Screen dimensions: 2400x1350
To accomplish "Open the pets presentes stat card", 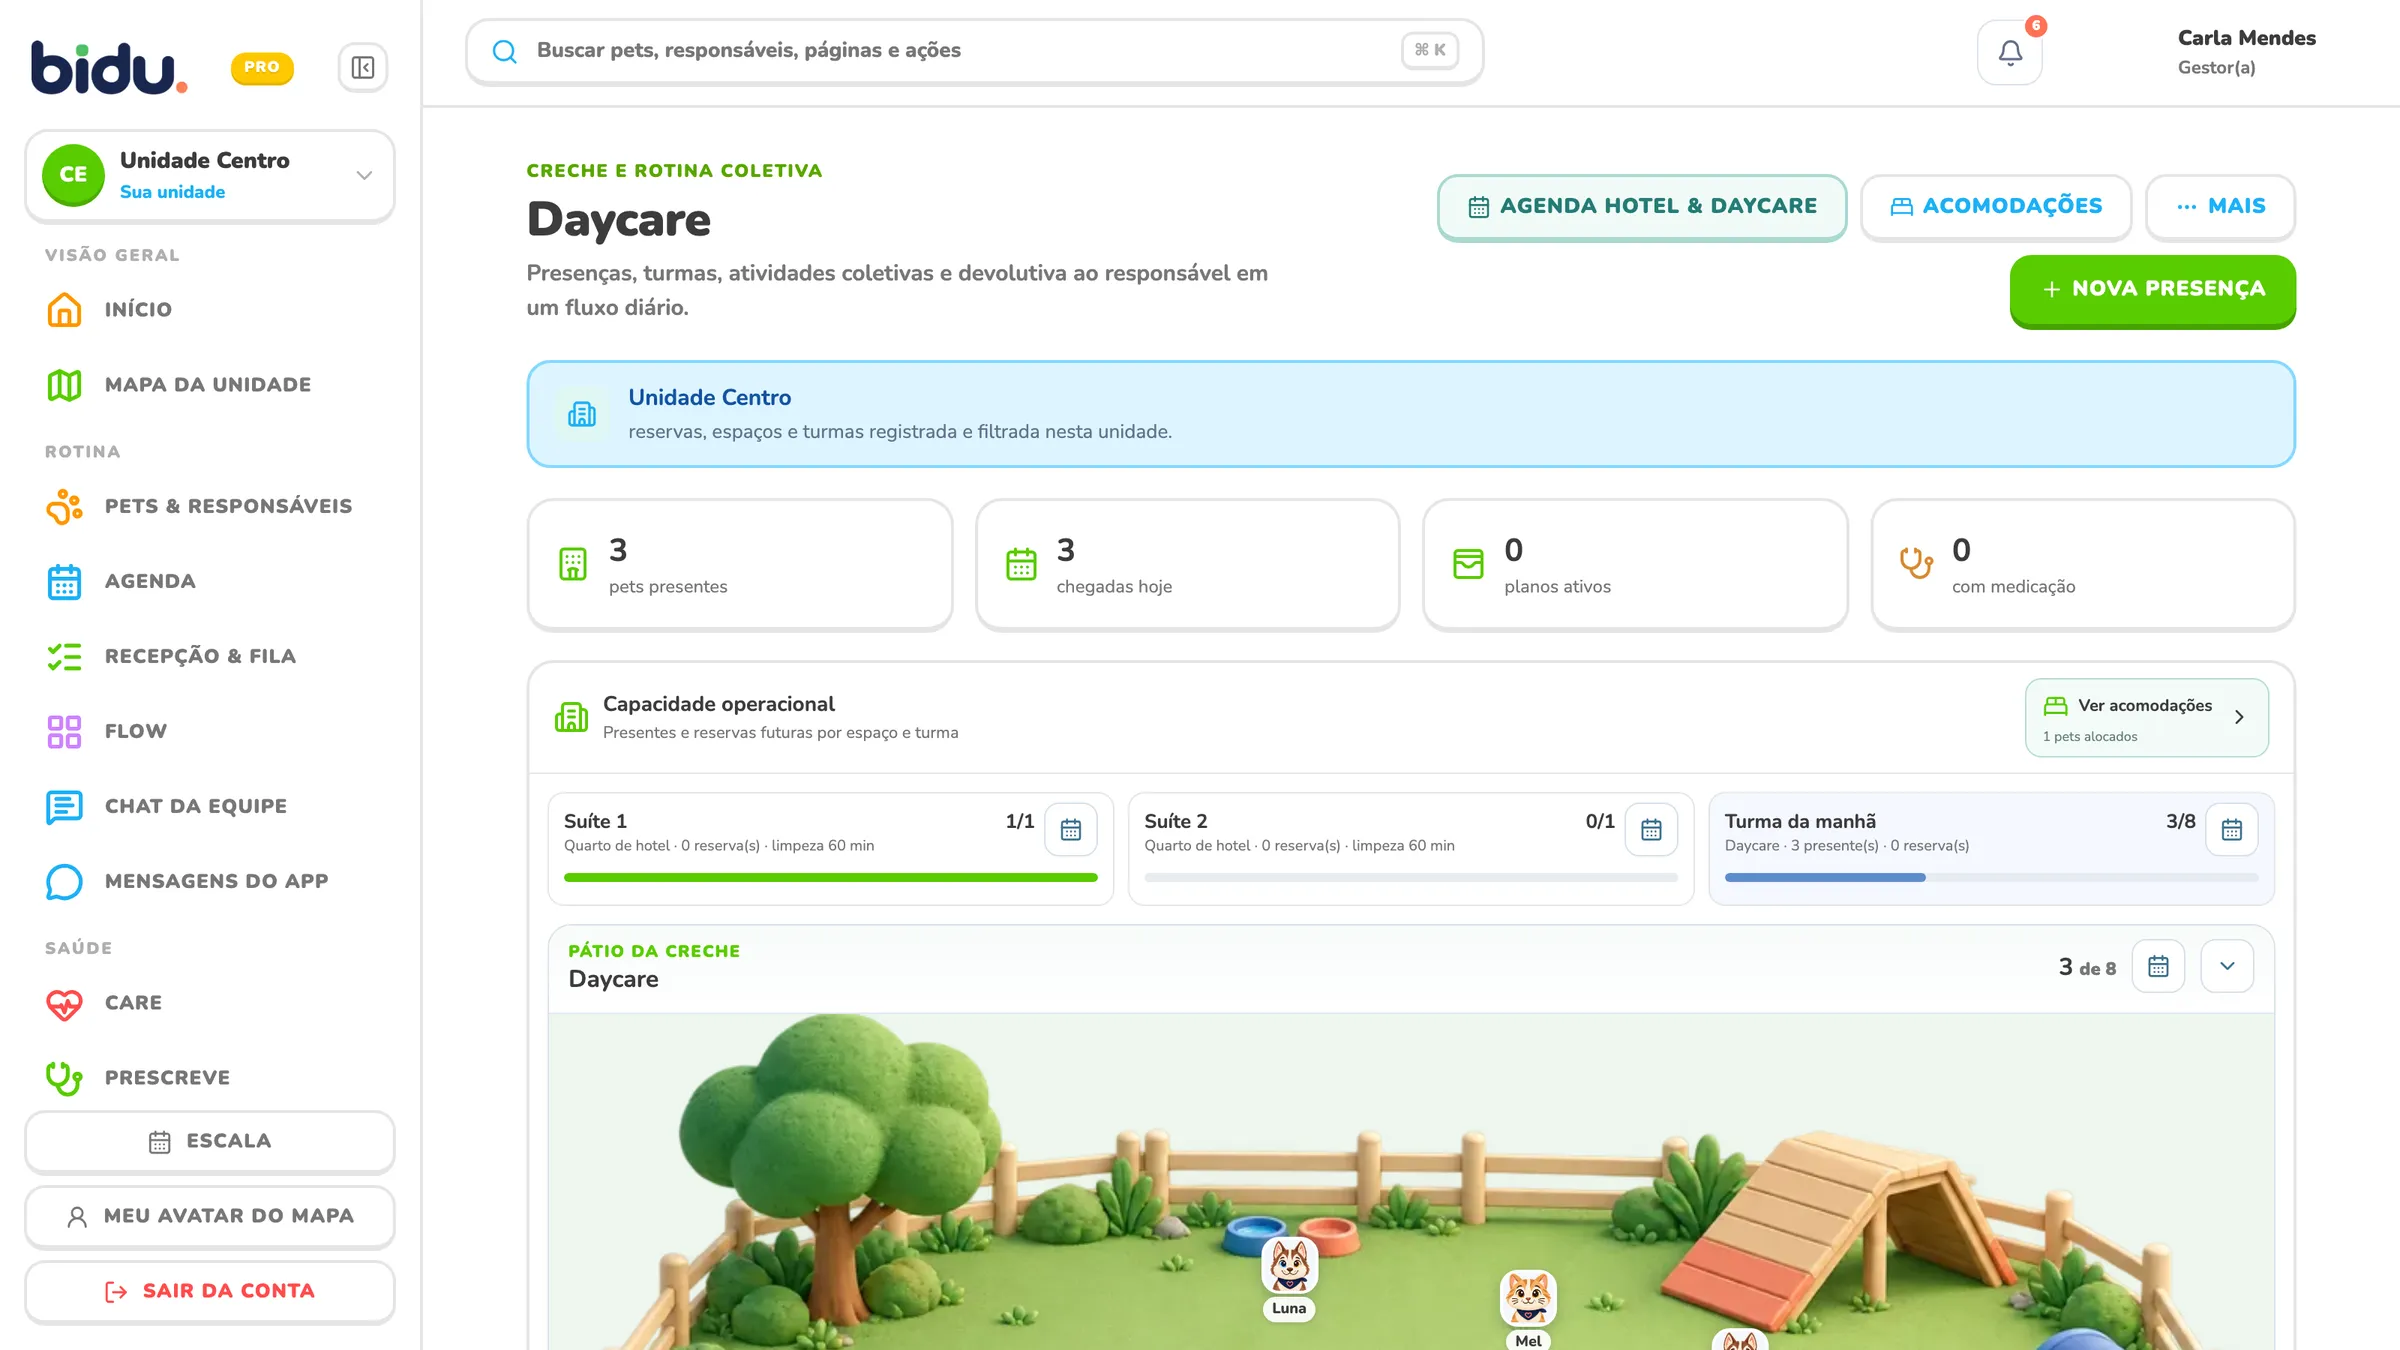I will pyautogui.click(x=740, y=565).
